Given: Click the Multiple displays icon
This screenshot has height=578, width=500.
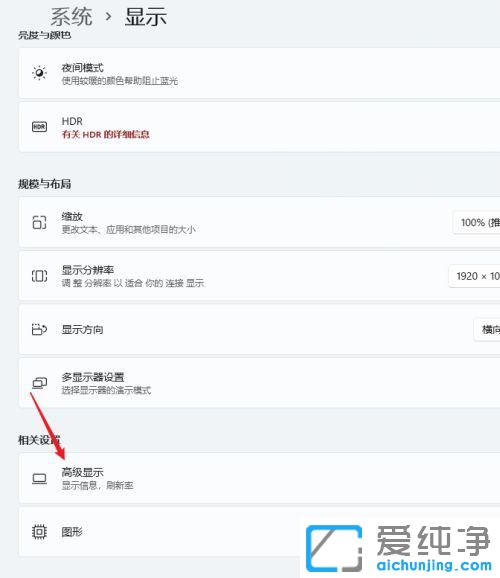Looking at the screenshot, I should point(39,383).
